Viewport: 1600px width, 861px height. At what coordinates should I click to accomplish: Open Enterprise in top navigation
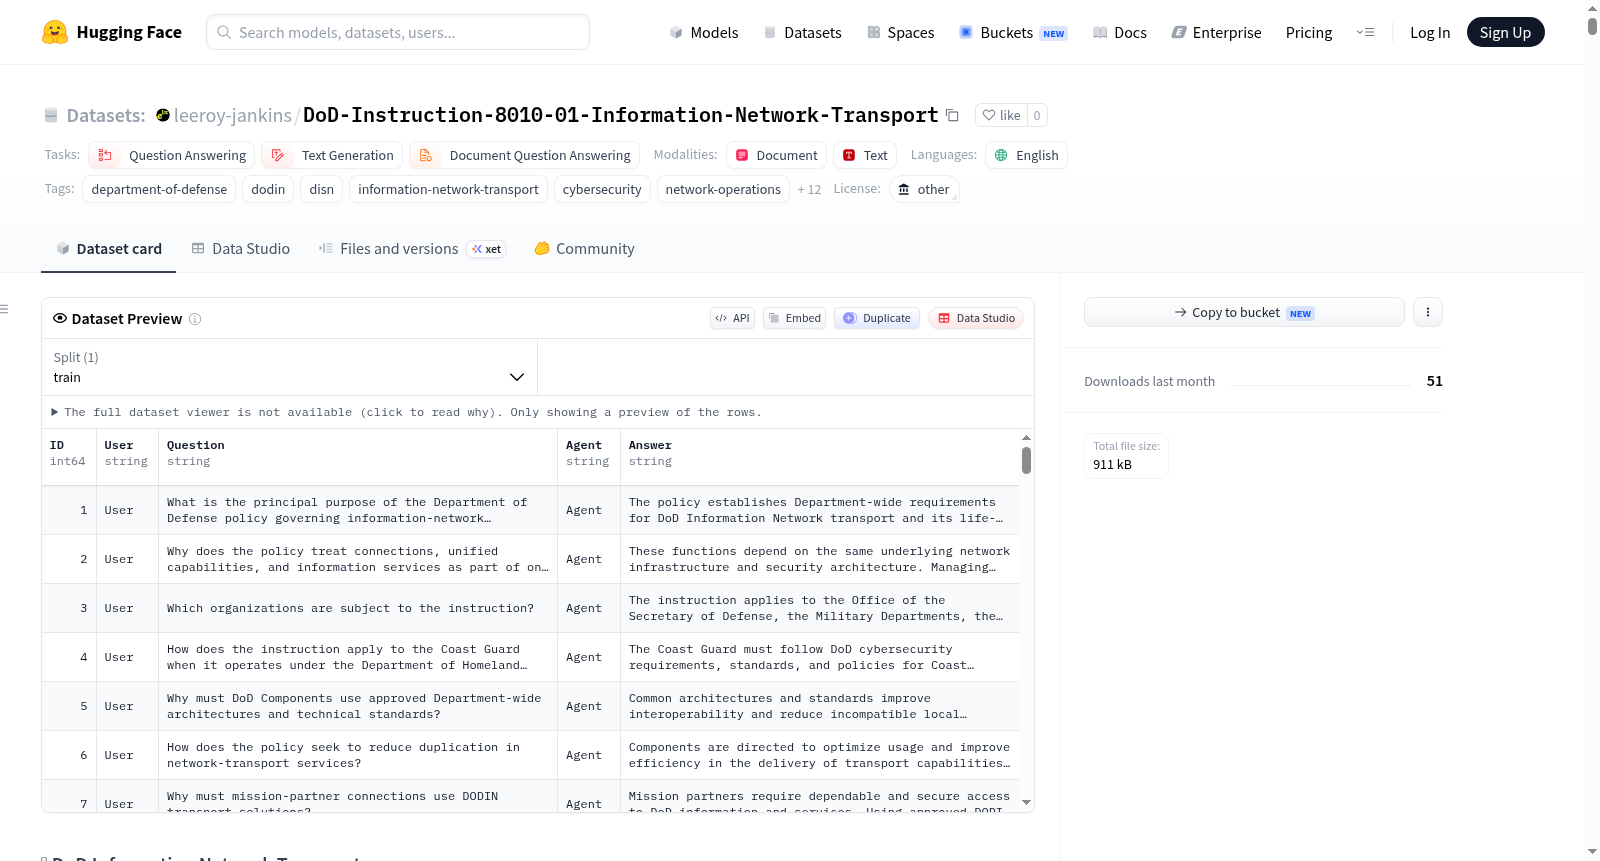(1216, 32)
